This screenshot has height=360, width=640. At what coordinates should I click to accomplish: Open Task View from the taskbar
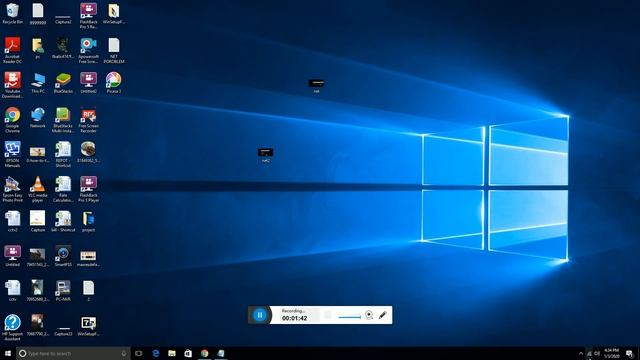point(139,353)
